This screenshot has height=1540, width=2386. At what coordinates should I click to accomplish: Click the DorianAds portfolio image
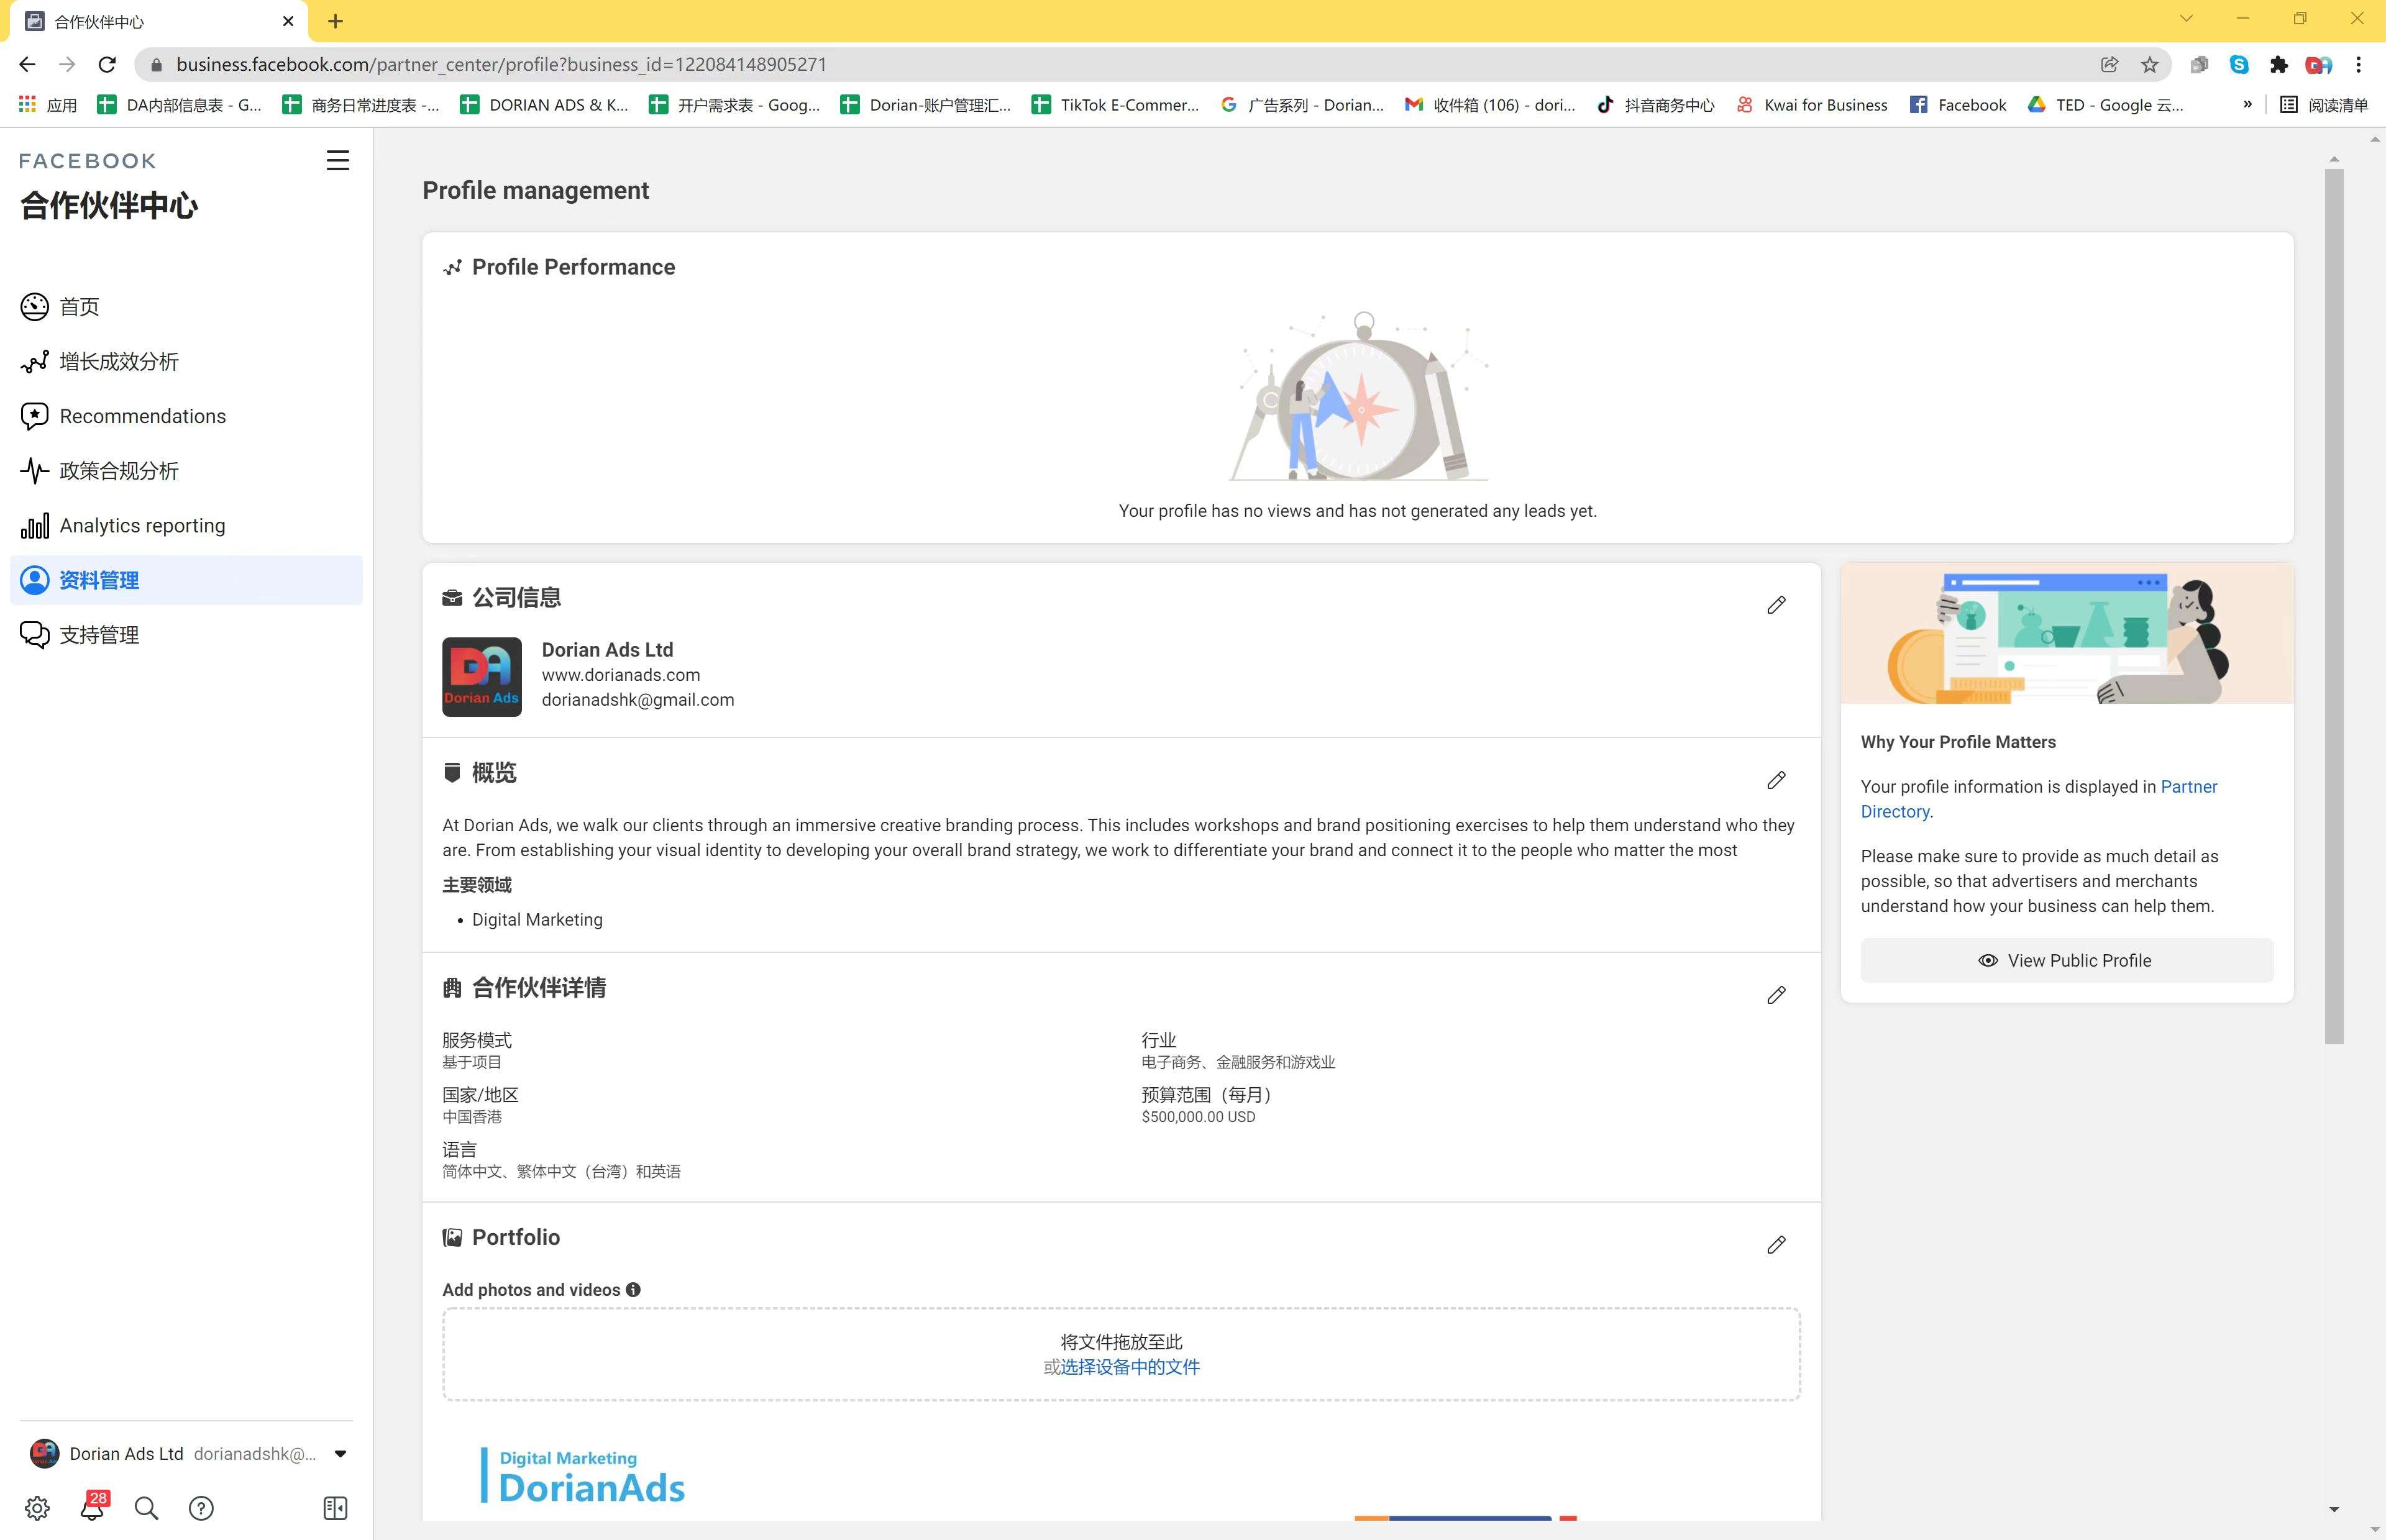pyautogui.click(x=583, y=1476)
